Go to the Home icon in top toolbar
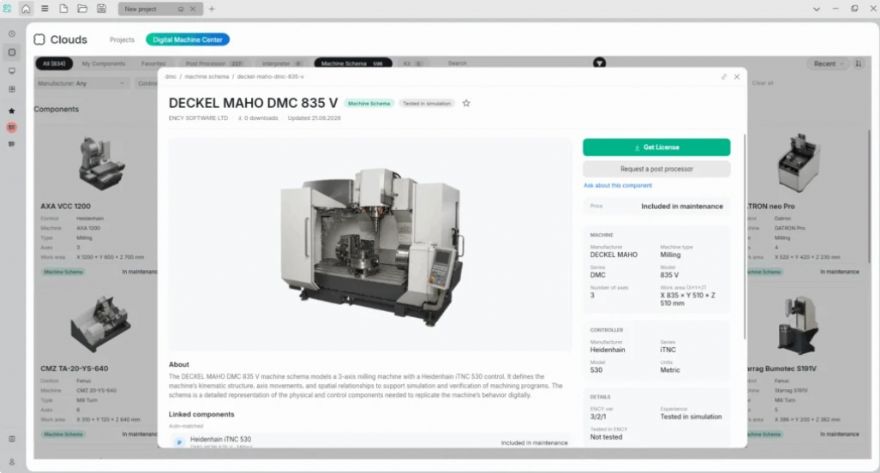880x473 pixels. tap(26, 9)
